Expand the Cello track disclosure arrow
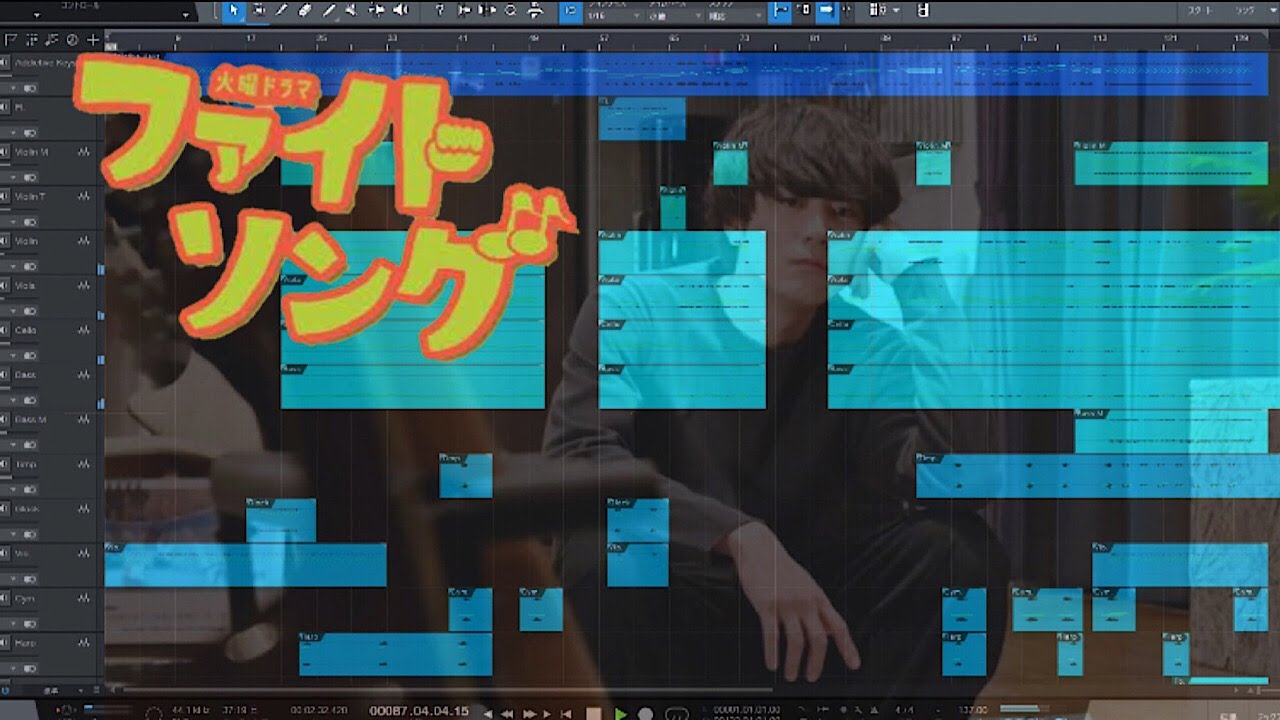Image resolution: width=1280 pixels, height=720 pixels. (14, 356)
